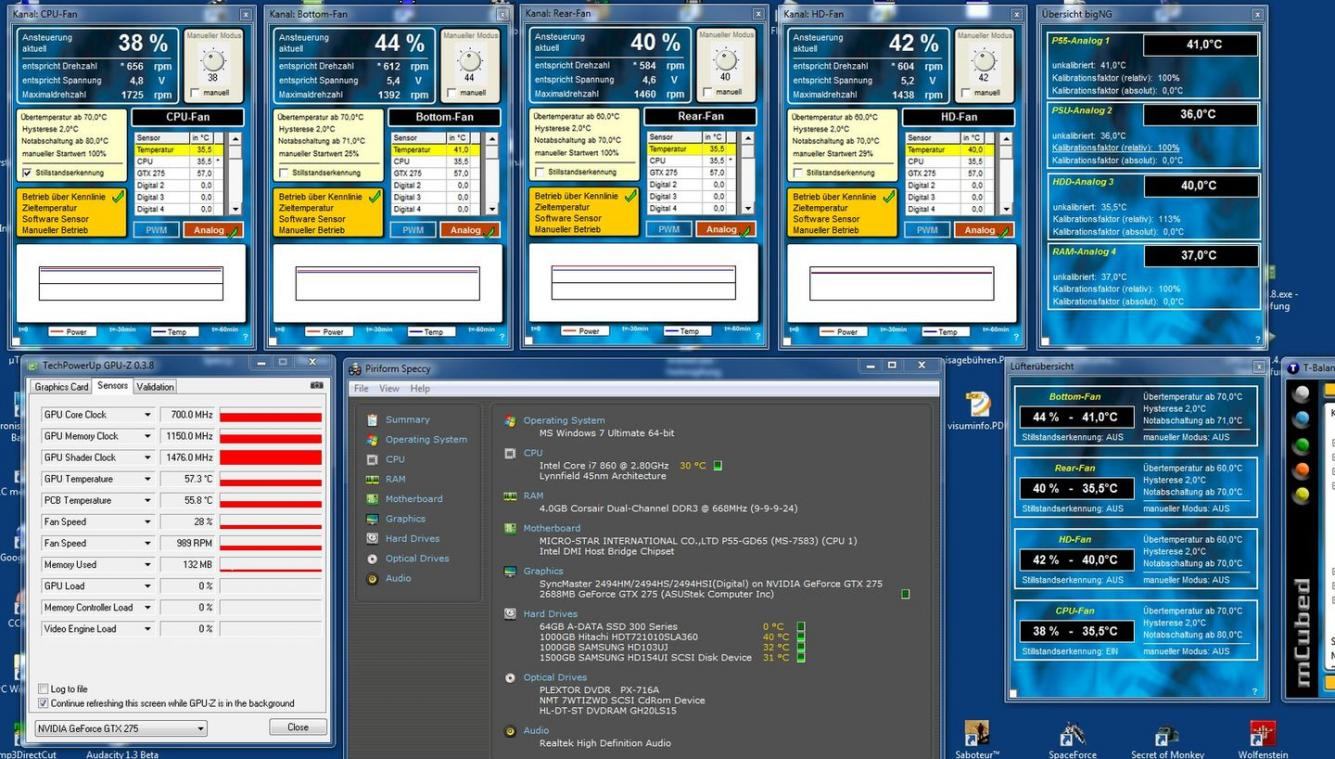Click Analog button in Bottom-Fan window

pyautogui.click(x=470, y=230)
